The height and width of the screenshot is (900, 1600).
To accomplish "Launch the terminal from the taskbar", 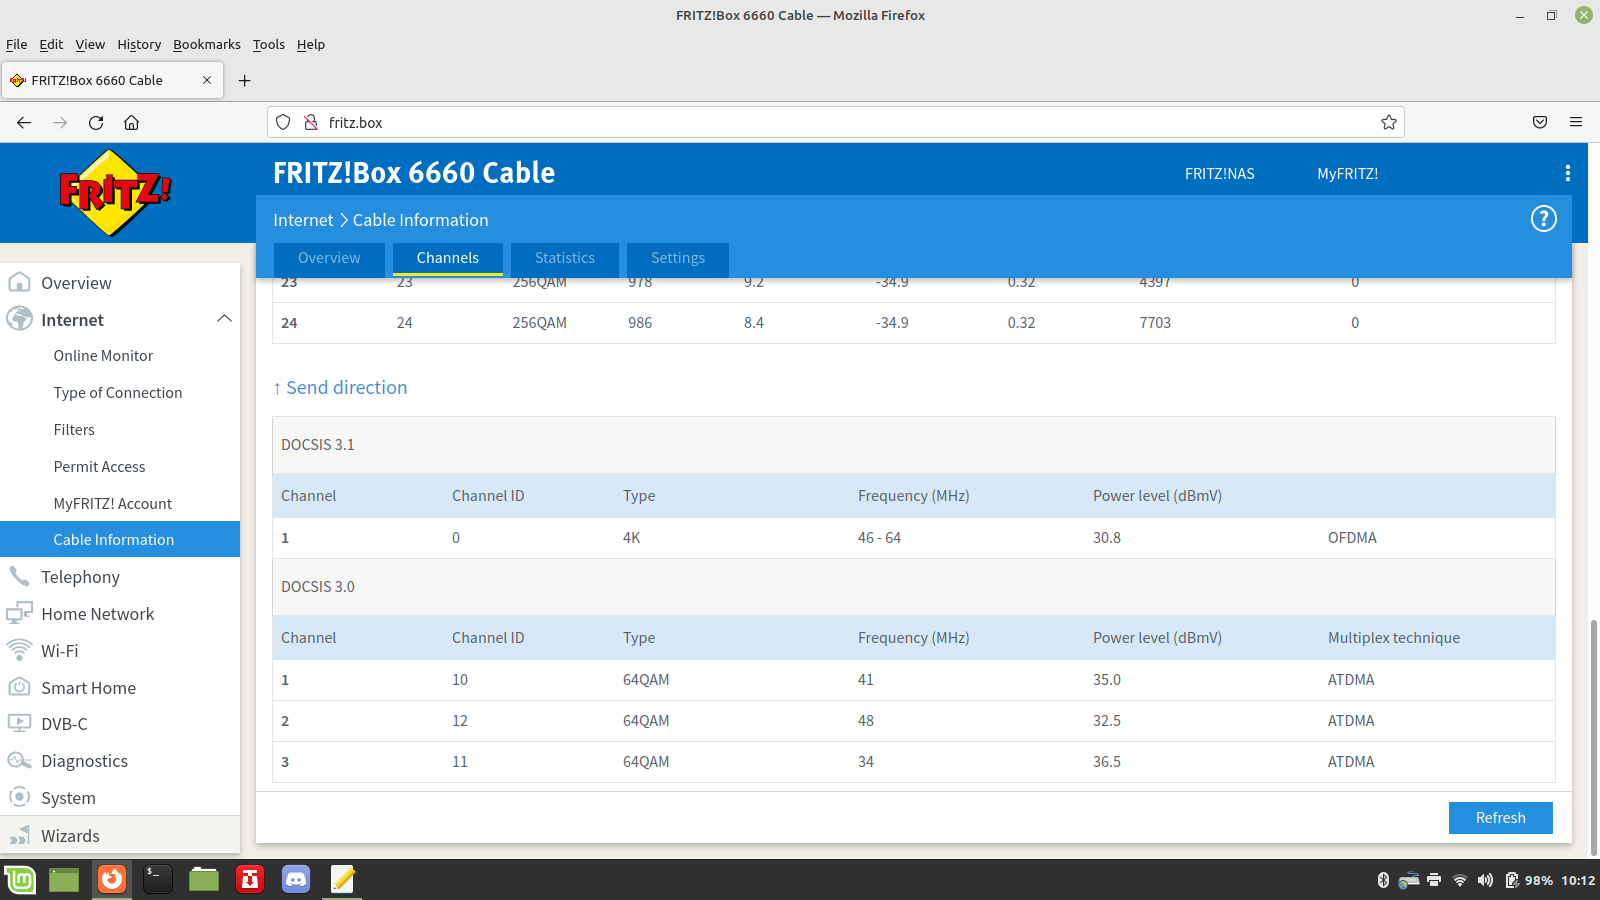I will [x=158, y=879].
